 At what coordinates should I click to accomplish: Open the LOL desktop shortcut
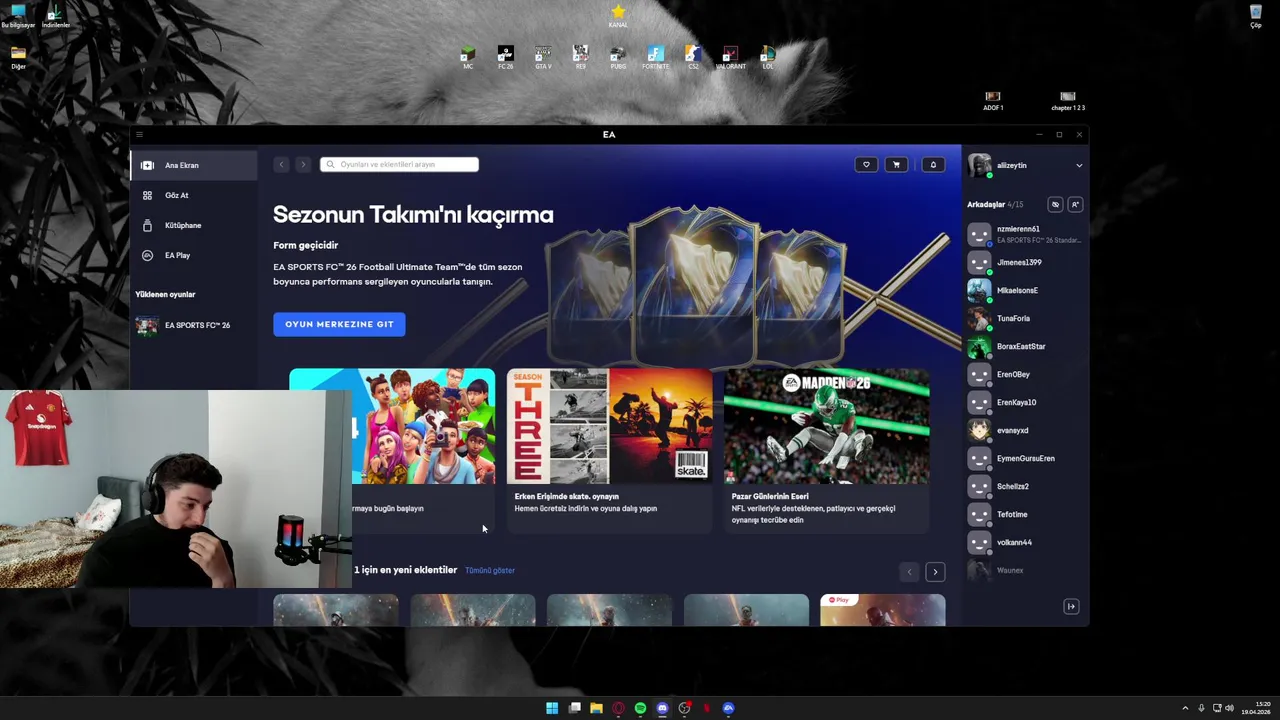(x=768, y=57)
